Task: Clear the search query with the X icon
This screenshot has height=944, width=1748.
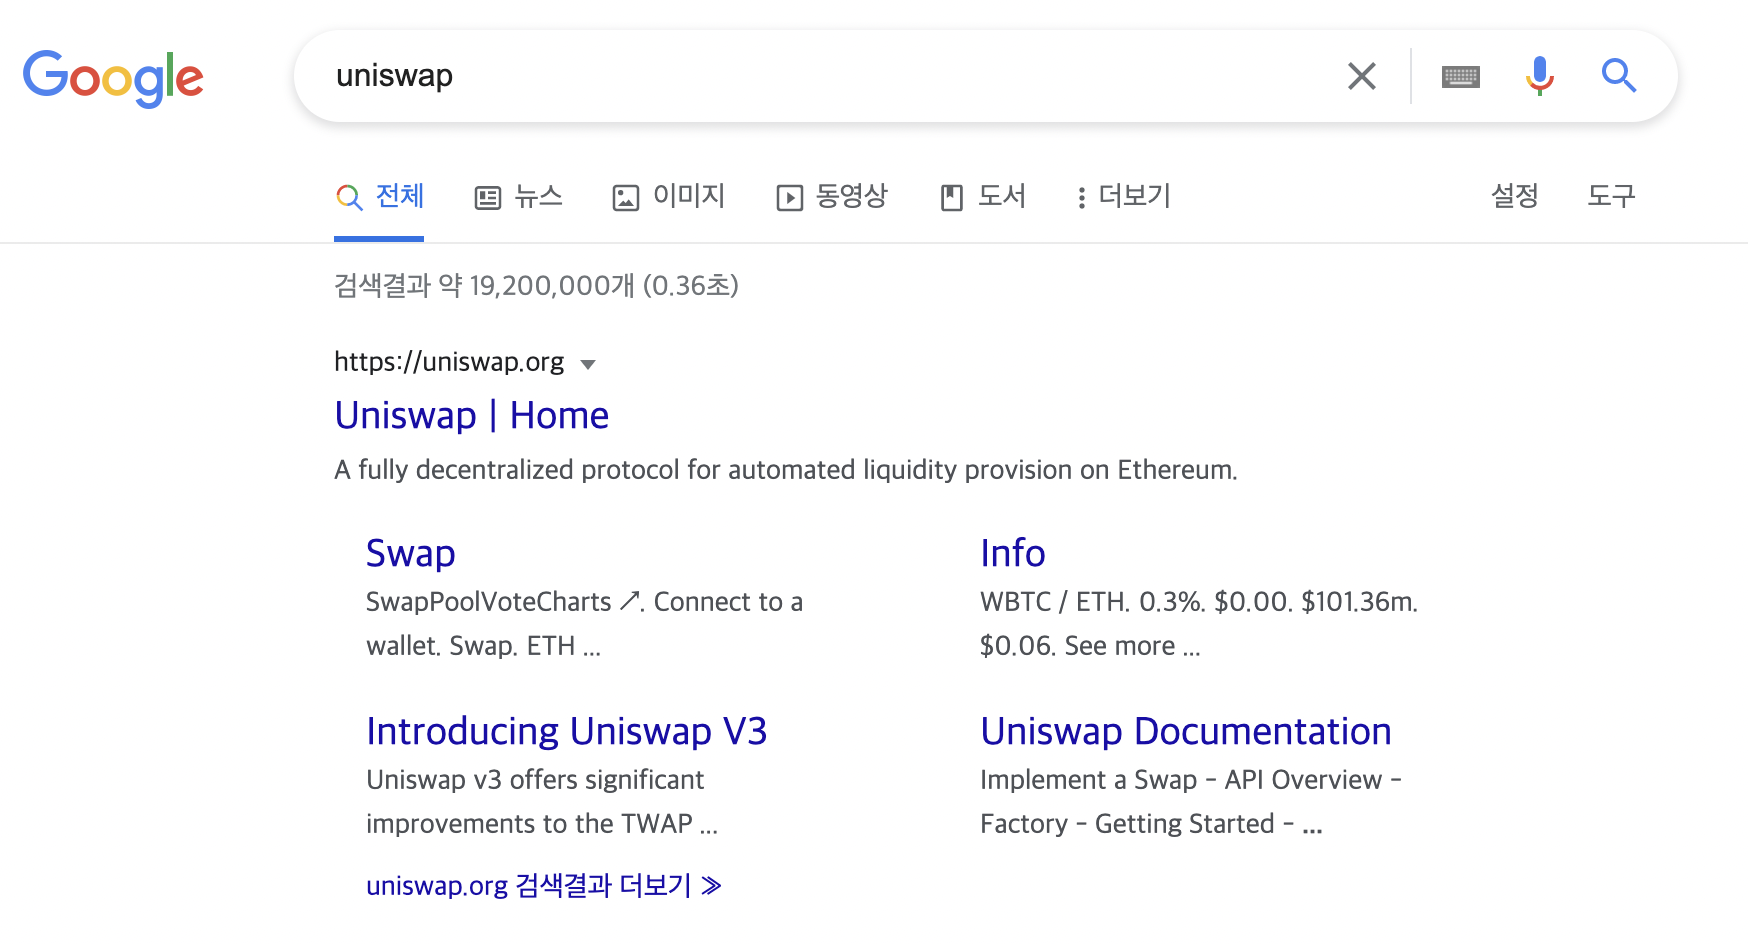Action: 1361,75
